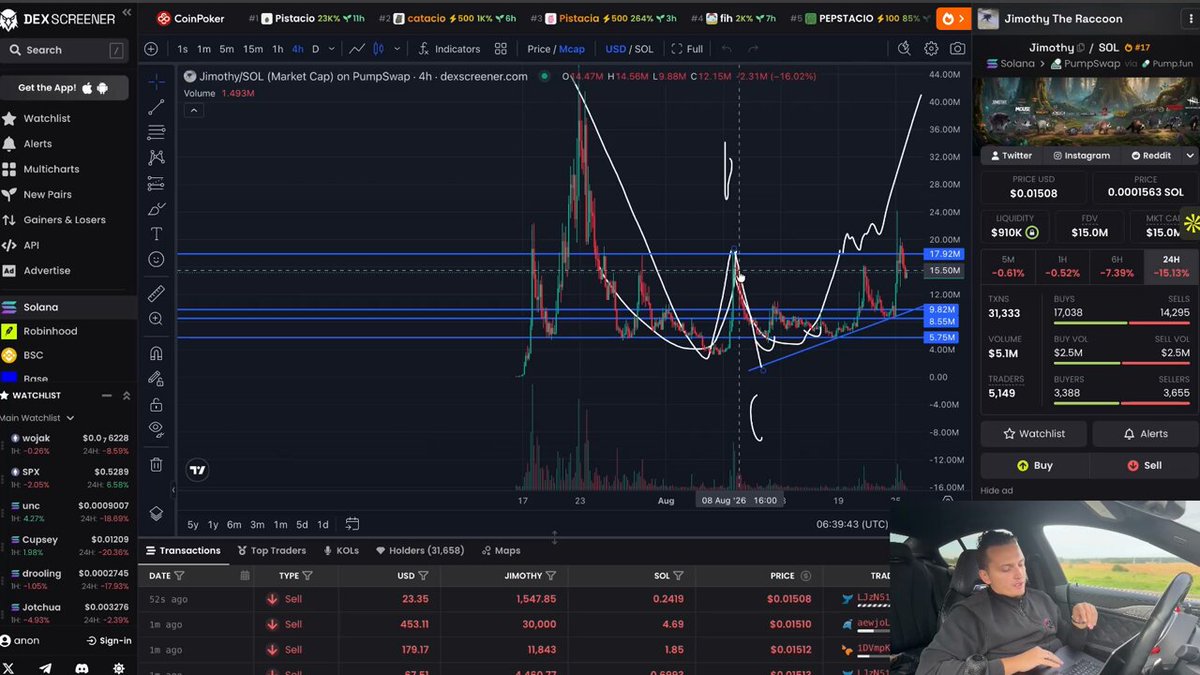Click the Search input field
The image size is (1200, 675).
(66, 50)
